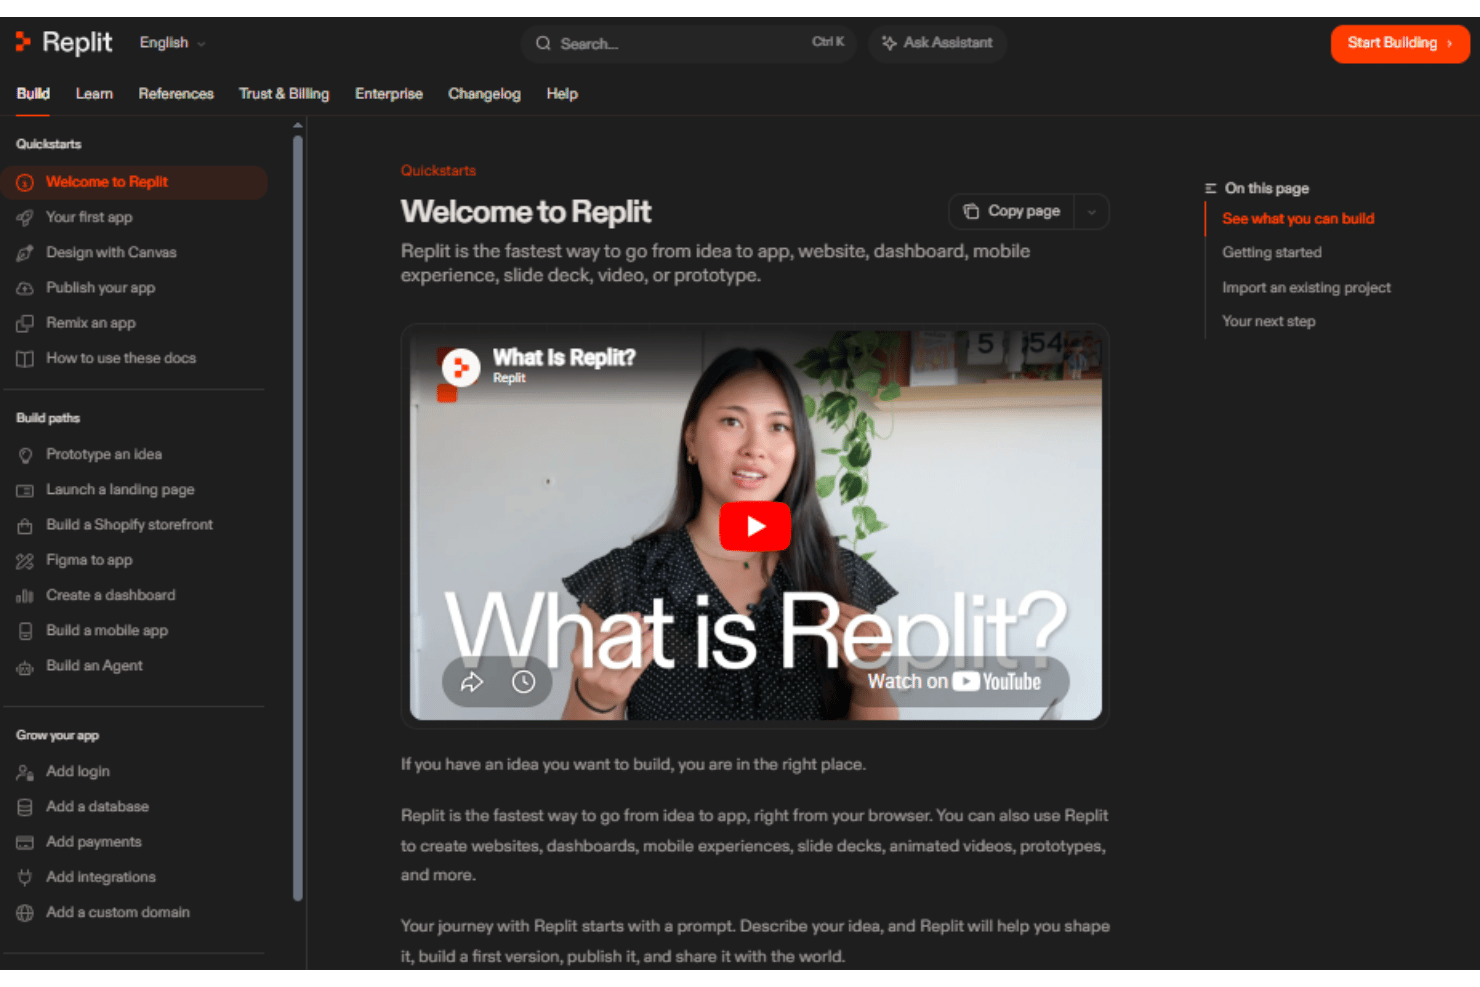Click the robot icon for Build an Agent
The height and width of the screenshot is (987, 1480).
[25, 667]
